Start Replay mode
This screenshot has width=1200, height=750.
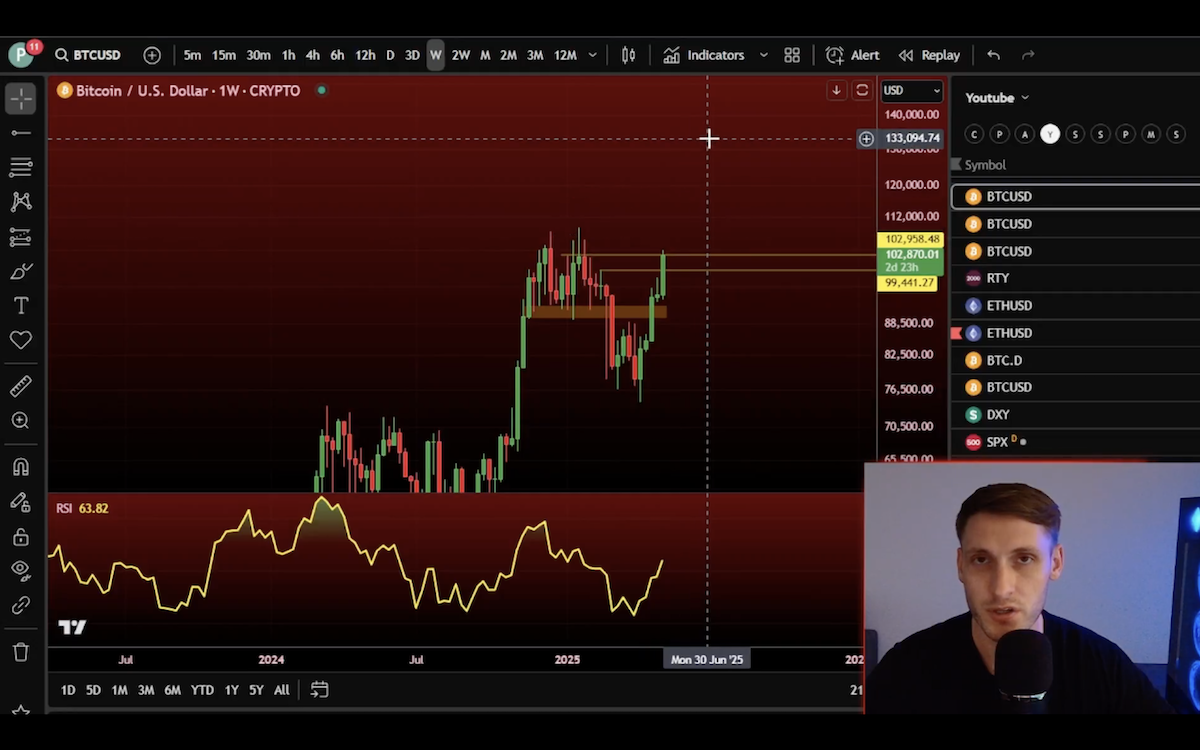(x=929, y=55)
